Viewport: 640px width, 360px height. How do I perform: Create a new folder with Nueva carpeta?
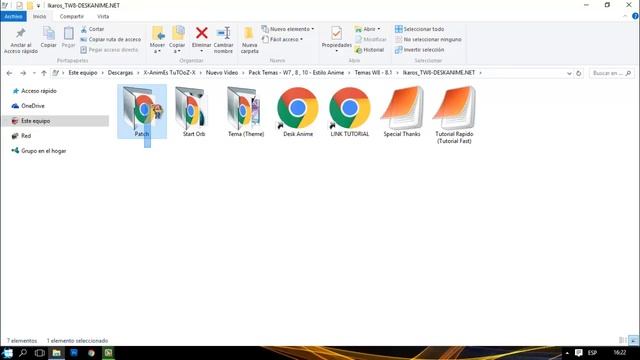point(249,40)
